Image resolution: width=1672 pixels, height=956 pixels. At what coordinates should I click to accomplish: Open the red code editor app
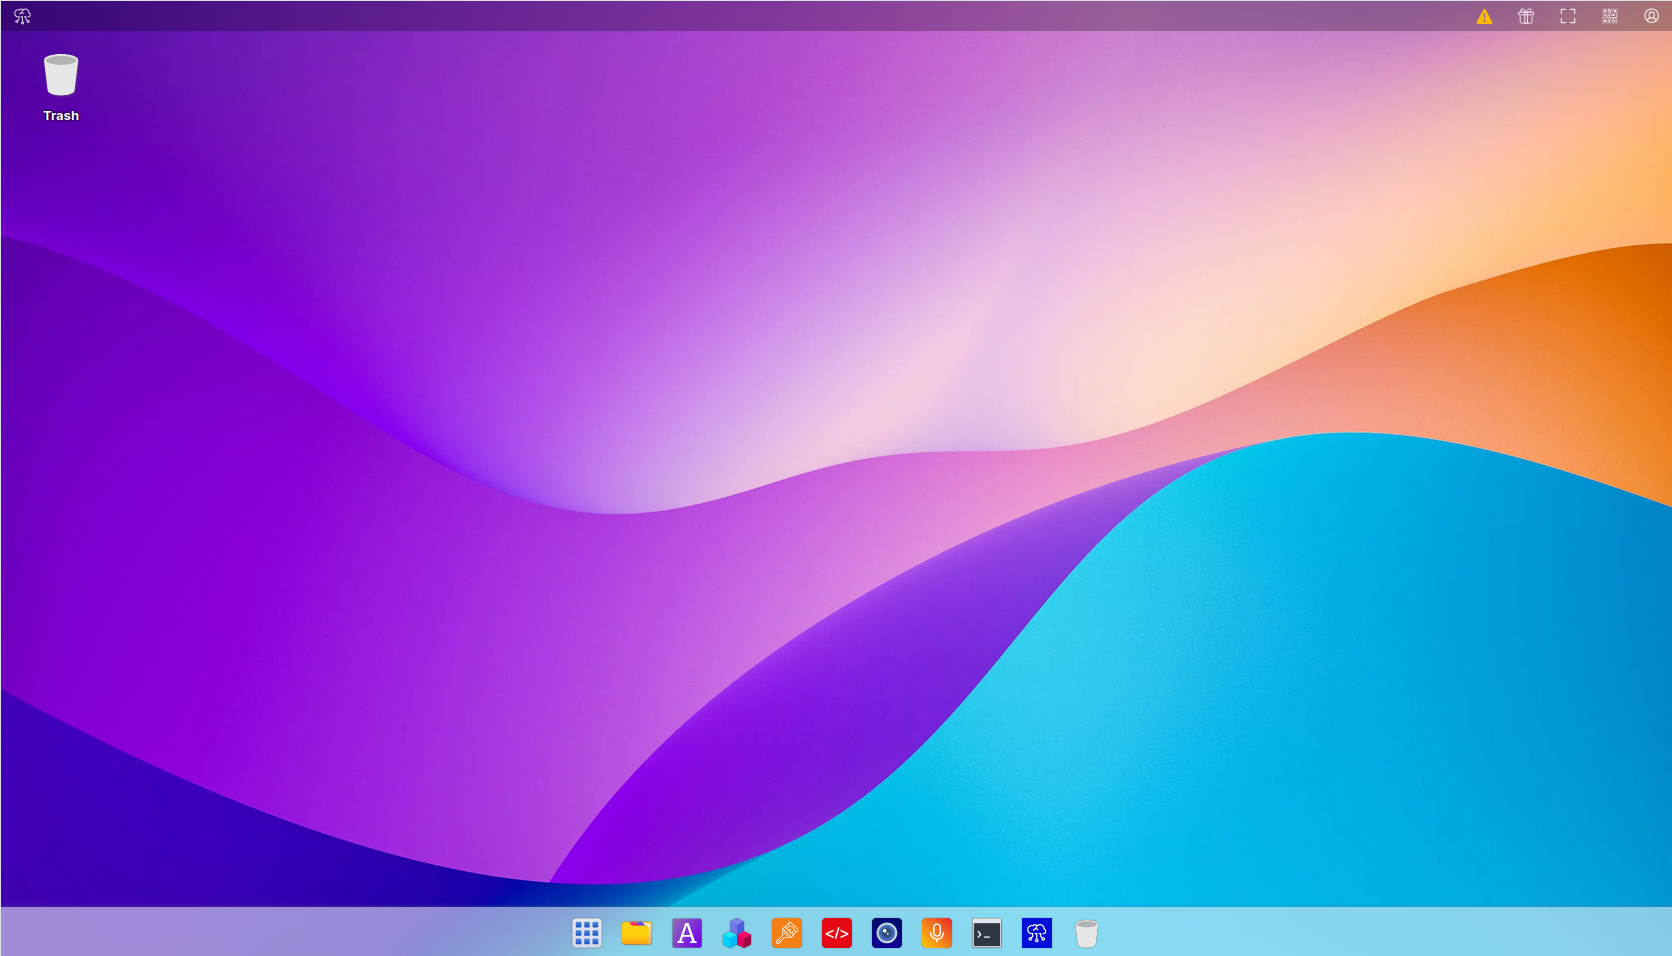click(x=837, y=933)
